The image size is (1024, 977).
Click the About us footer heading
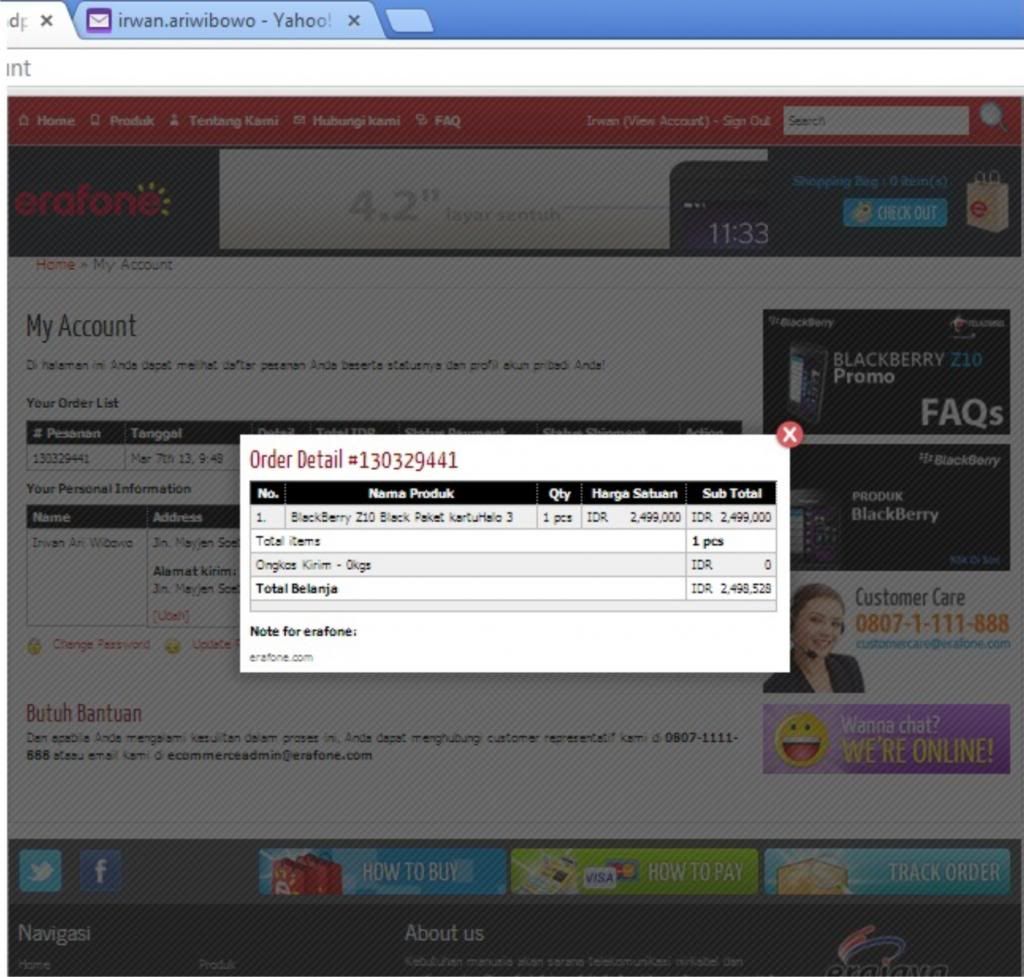444,933
